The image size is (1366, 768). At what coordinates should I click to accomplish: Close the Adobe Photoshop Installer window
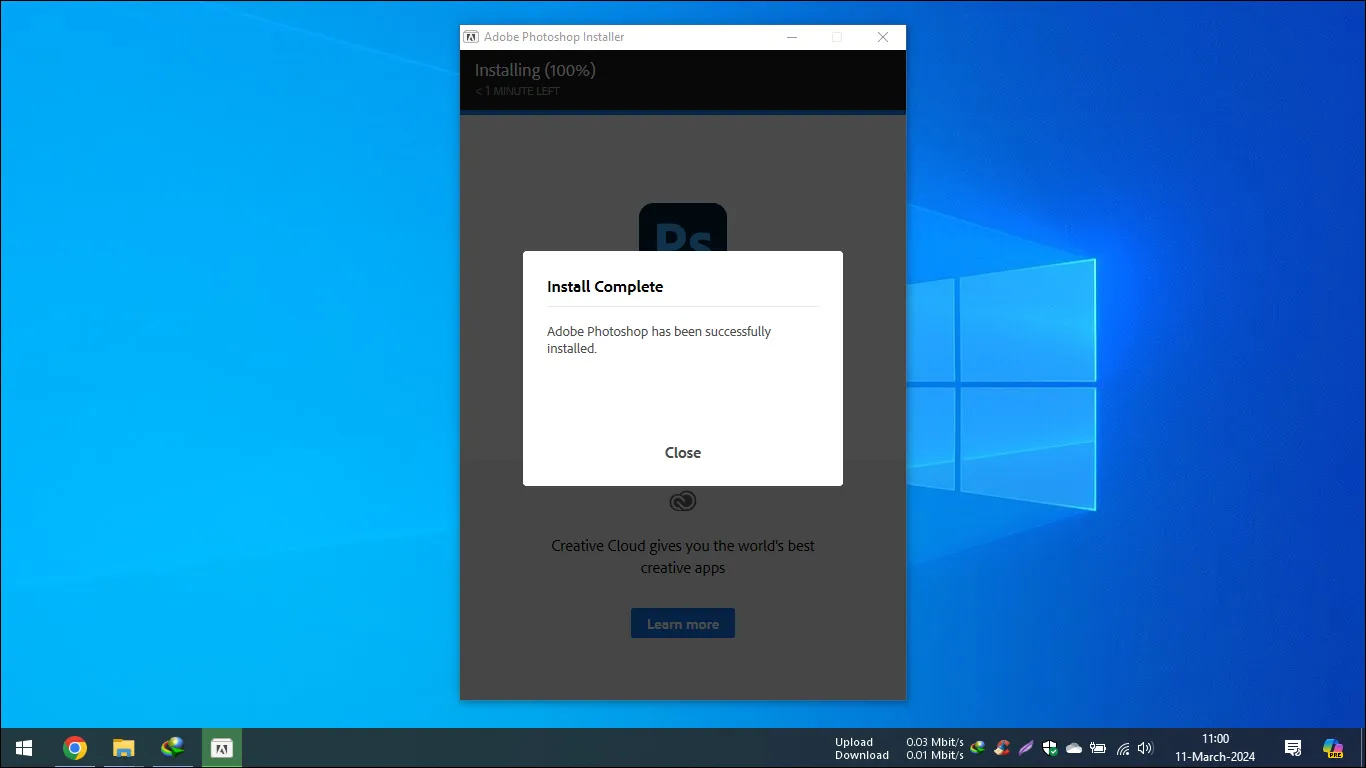click(882, 37)
